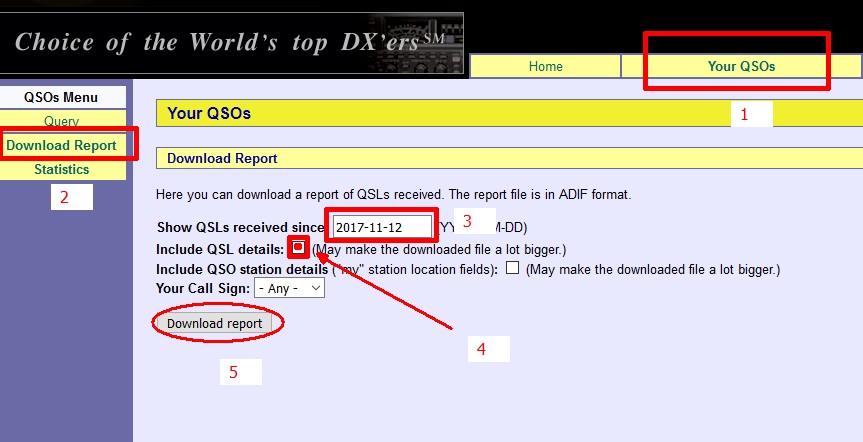Image resolution: width=863 pixels, height=442 pixels.
Task: Expand the Your Call Sign dropdown
Action: (x=289, y=288)
